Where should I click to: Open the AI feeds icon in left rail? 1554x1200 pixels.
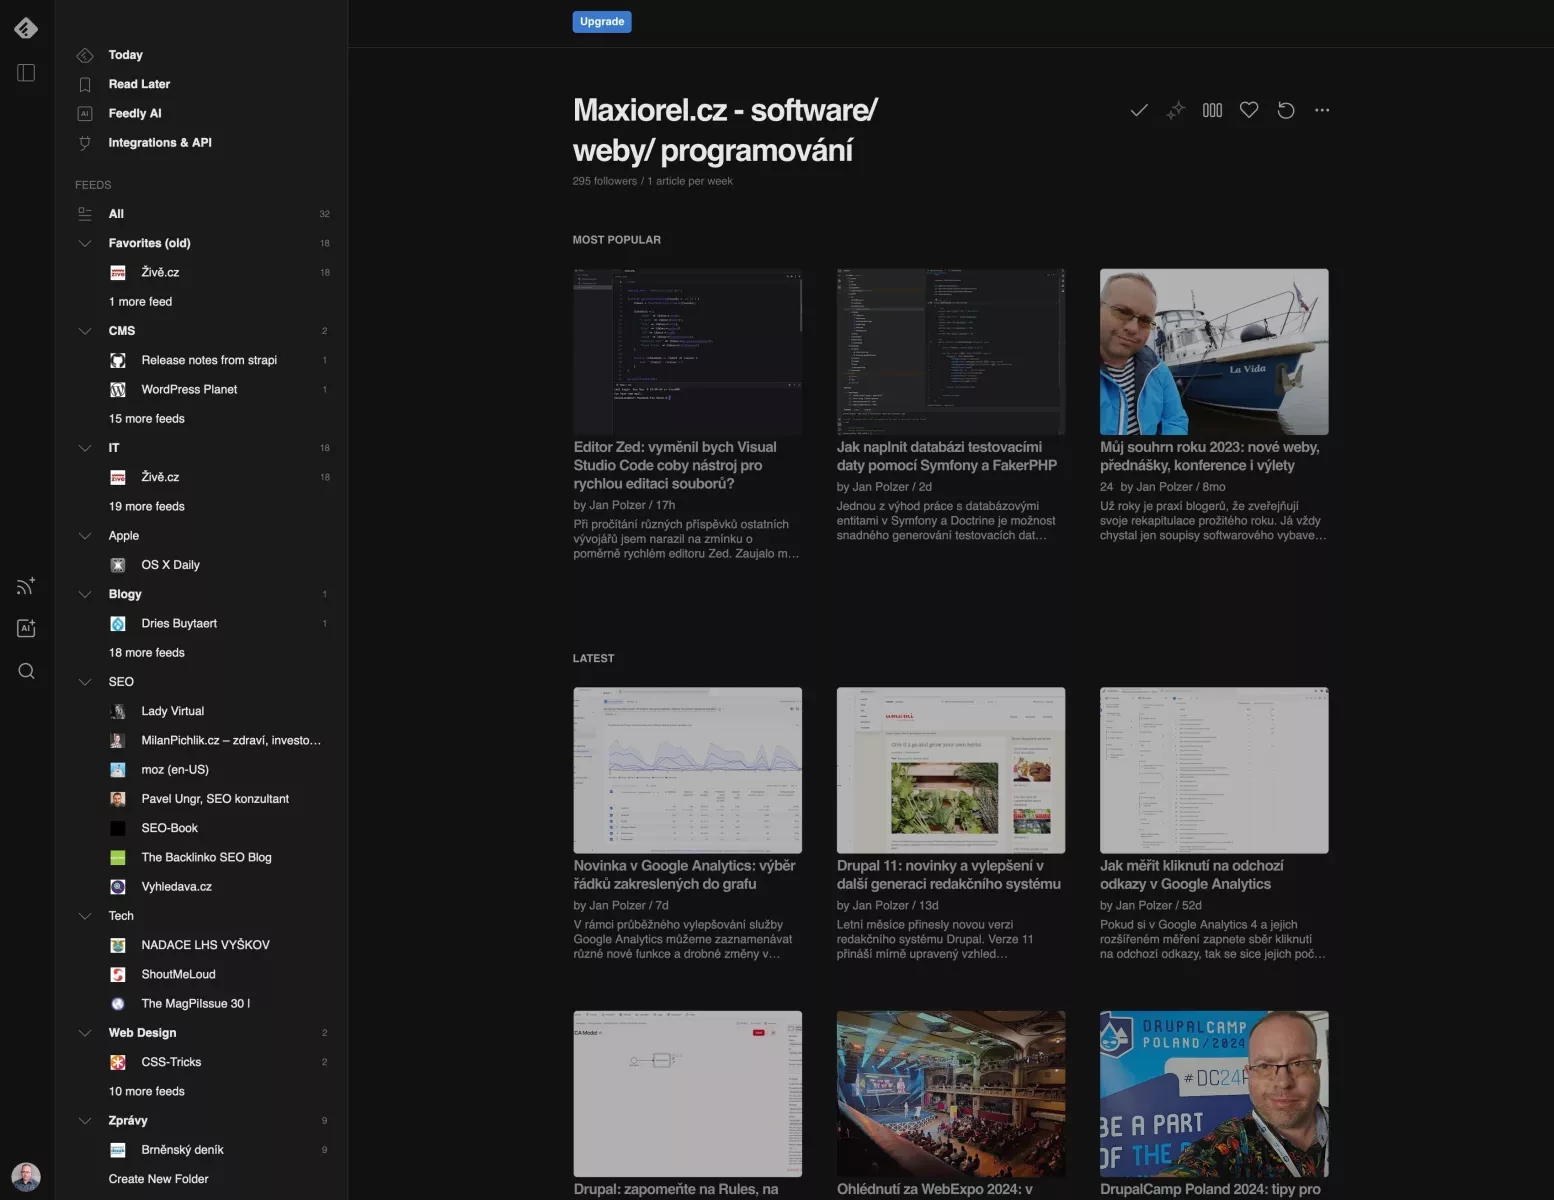pos(26,628)
